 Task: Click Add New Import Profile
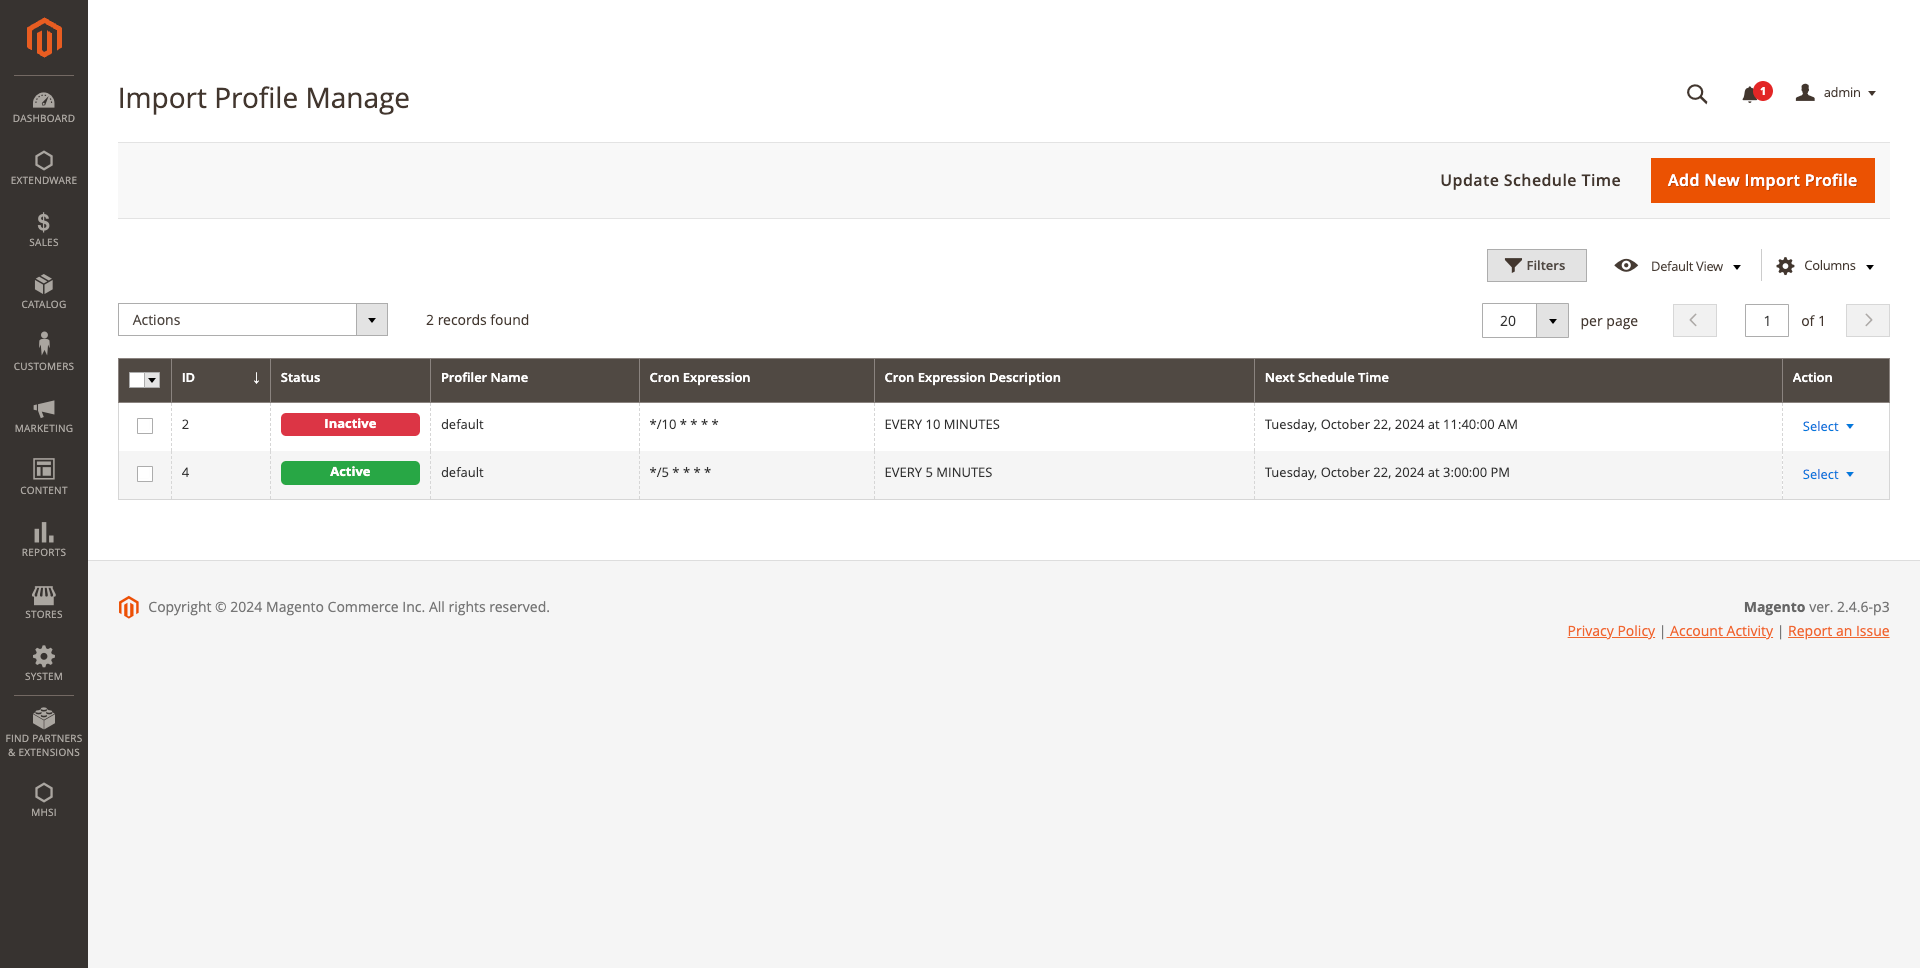(x=1762, y=180)
